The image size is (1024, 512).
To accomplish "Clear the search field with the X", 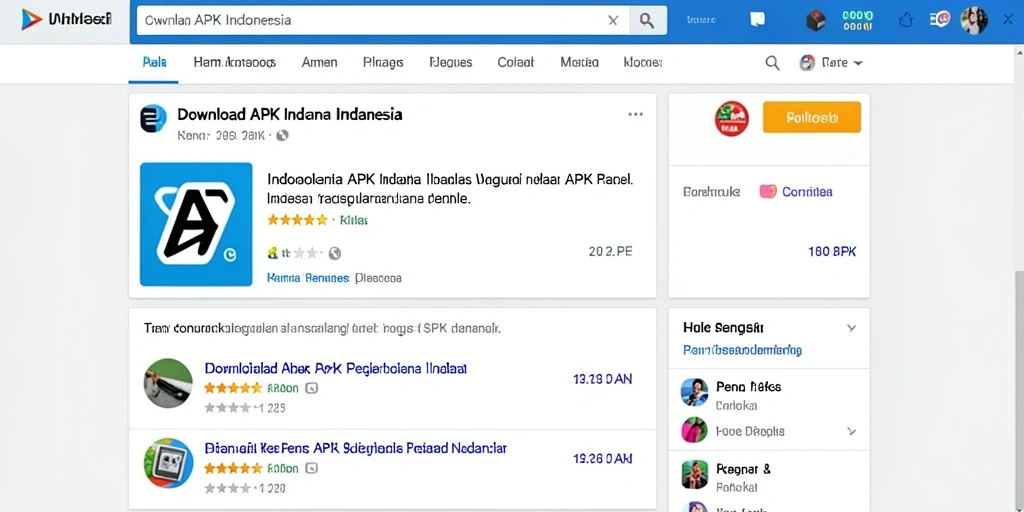I will [613, 20].
